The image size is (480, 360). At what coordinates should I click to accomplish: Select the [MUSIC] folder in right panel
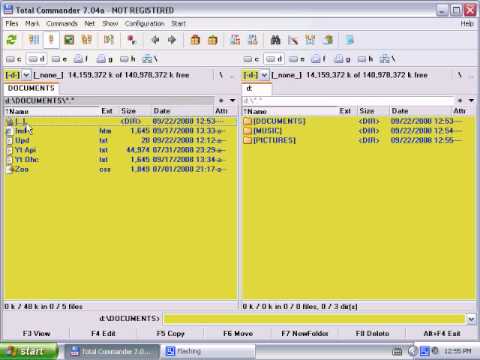point(358,131)
